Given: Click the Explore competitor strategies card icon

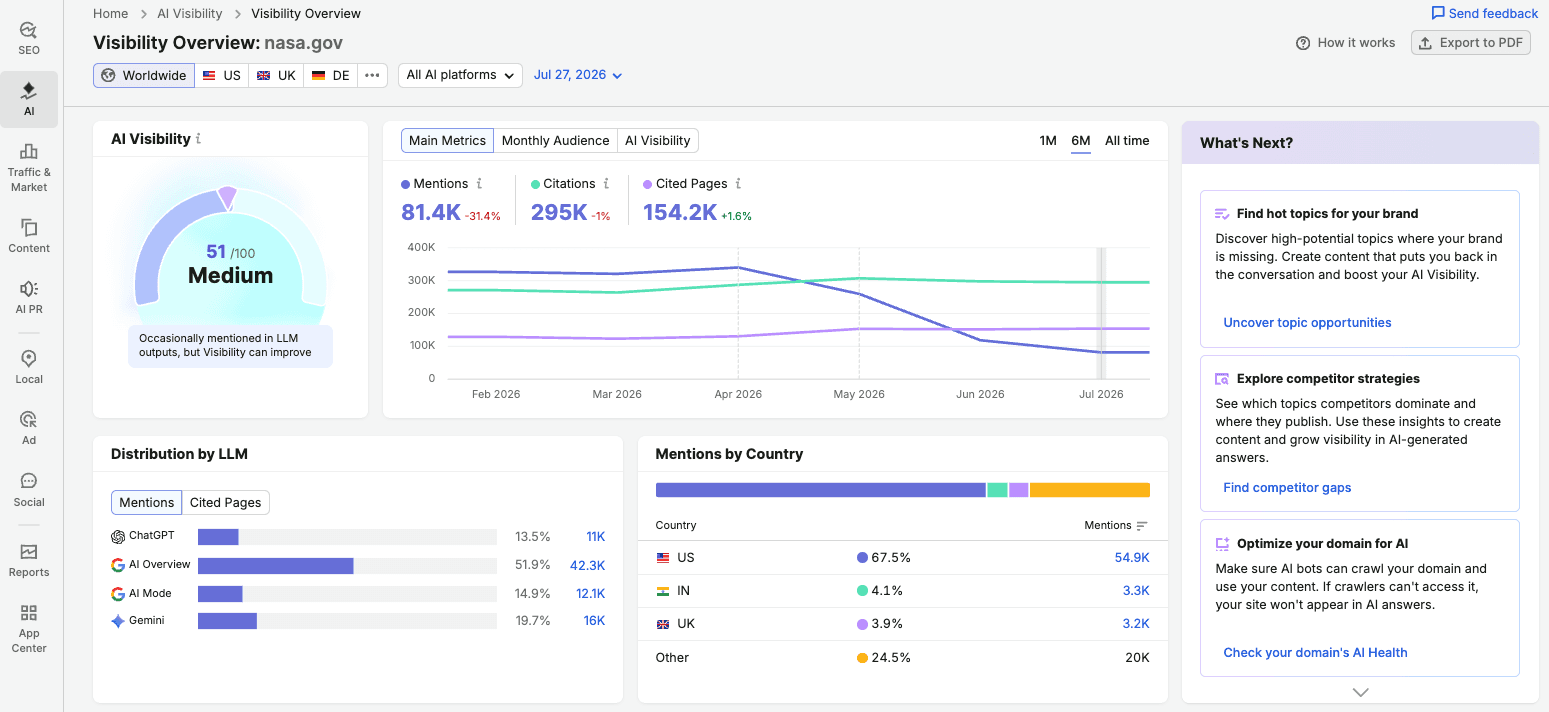Looking at the screenshot, I should click(x=1222, y=379).
